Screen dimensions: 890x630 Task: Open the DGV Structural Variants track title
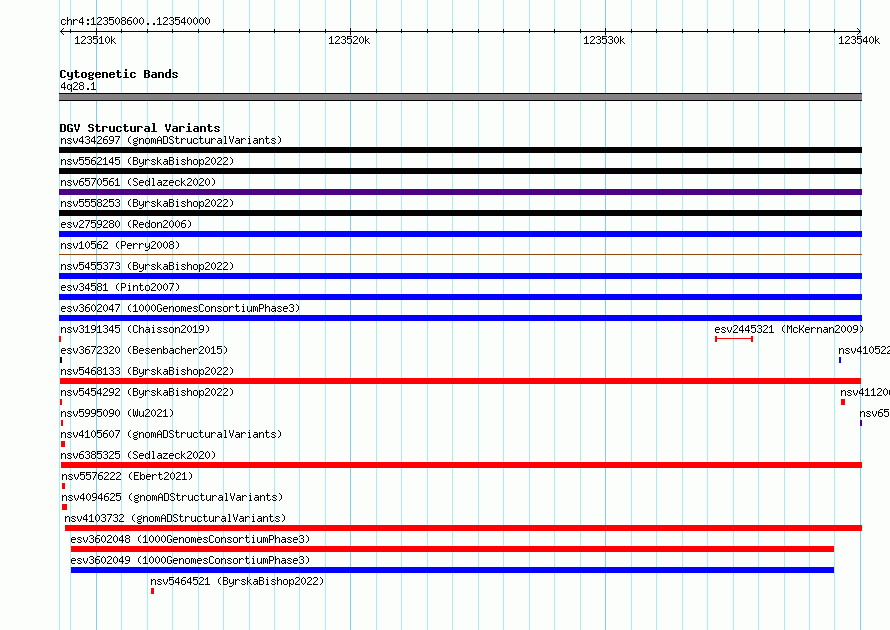tap(140, 128)
